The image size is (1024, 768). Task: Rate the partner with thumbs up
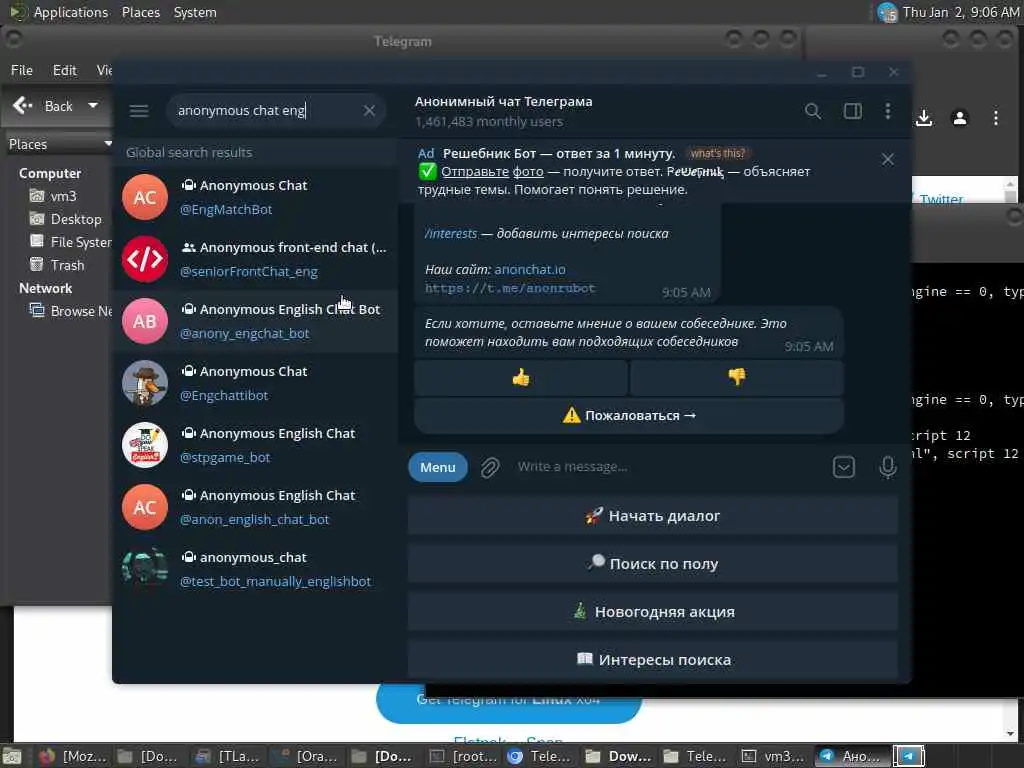coord(520,377)
